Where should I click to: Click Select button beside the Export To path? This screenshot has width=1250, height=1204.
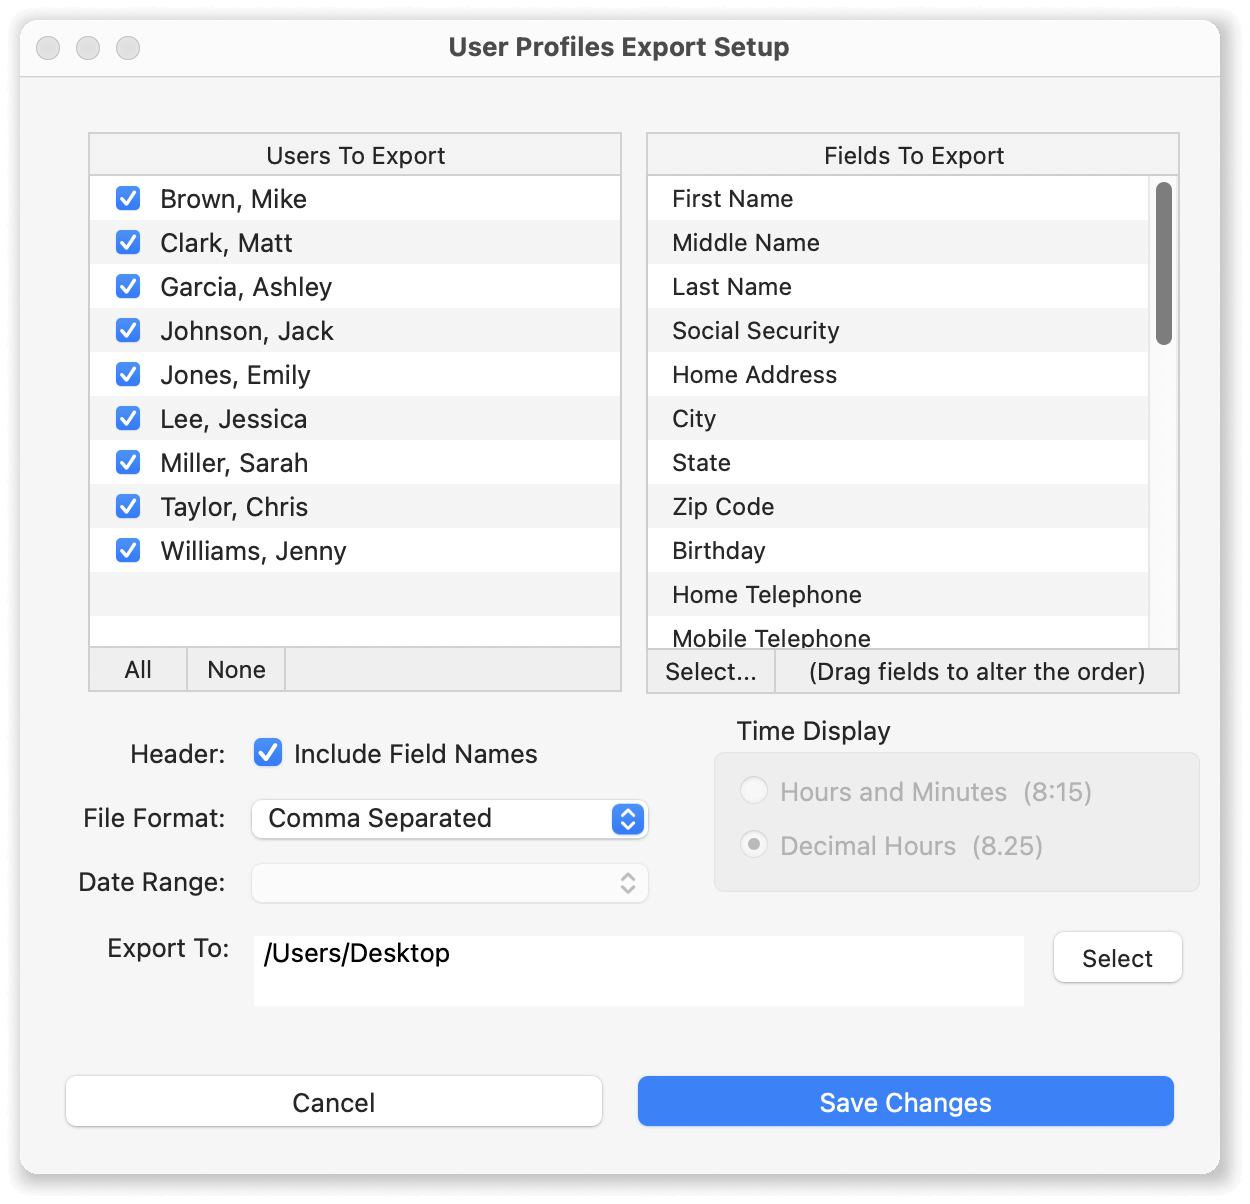[x=1117, y=958]
